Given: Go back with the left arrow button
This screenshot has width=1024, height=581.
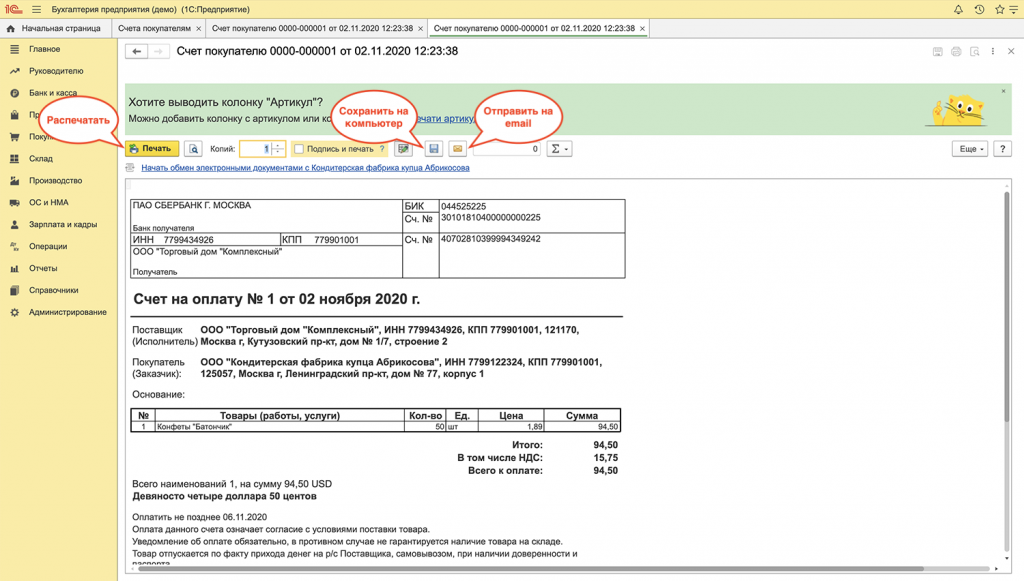Looking at the screenshot, I should (136, 51).
